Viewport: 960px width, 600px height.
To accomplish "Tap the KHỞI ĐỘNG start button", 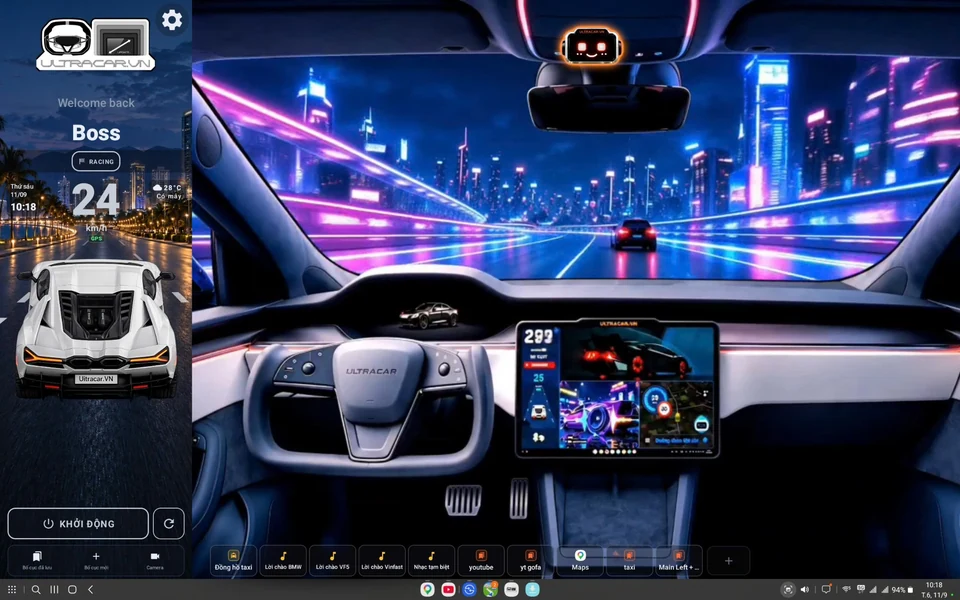I will [78, 523].
